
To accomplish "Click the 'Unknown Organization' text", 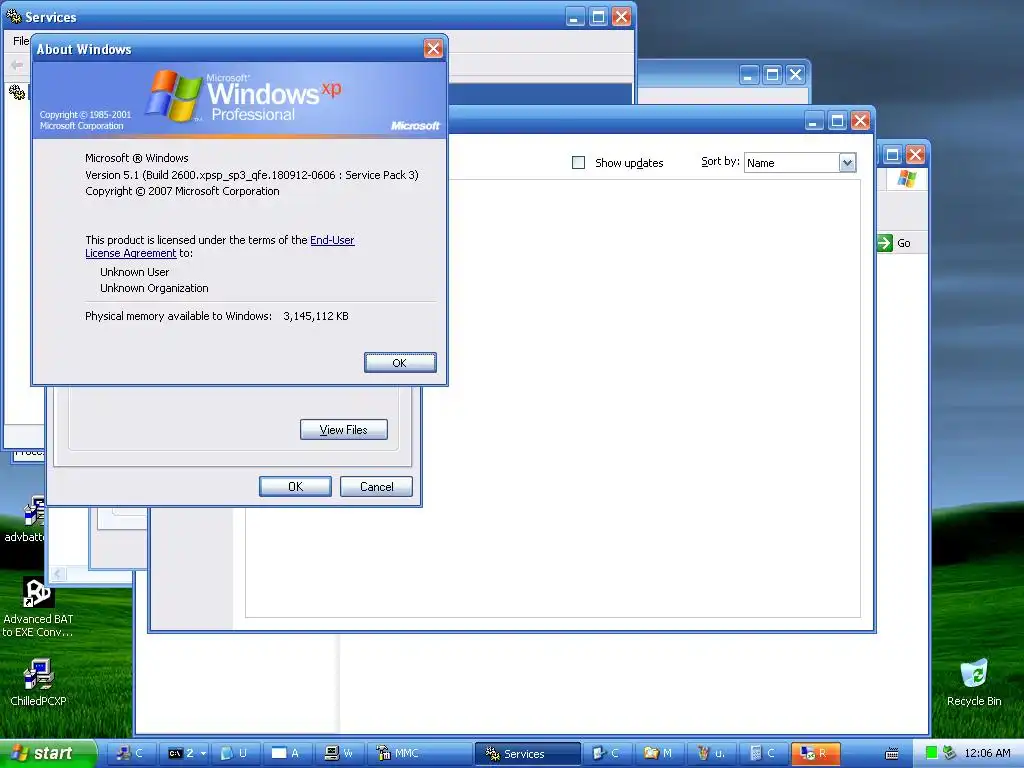I will pos(154,288).
